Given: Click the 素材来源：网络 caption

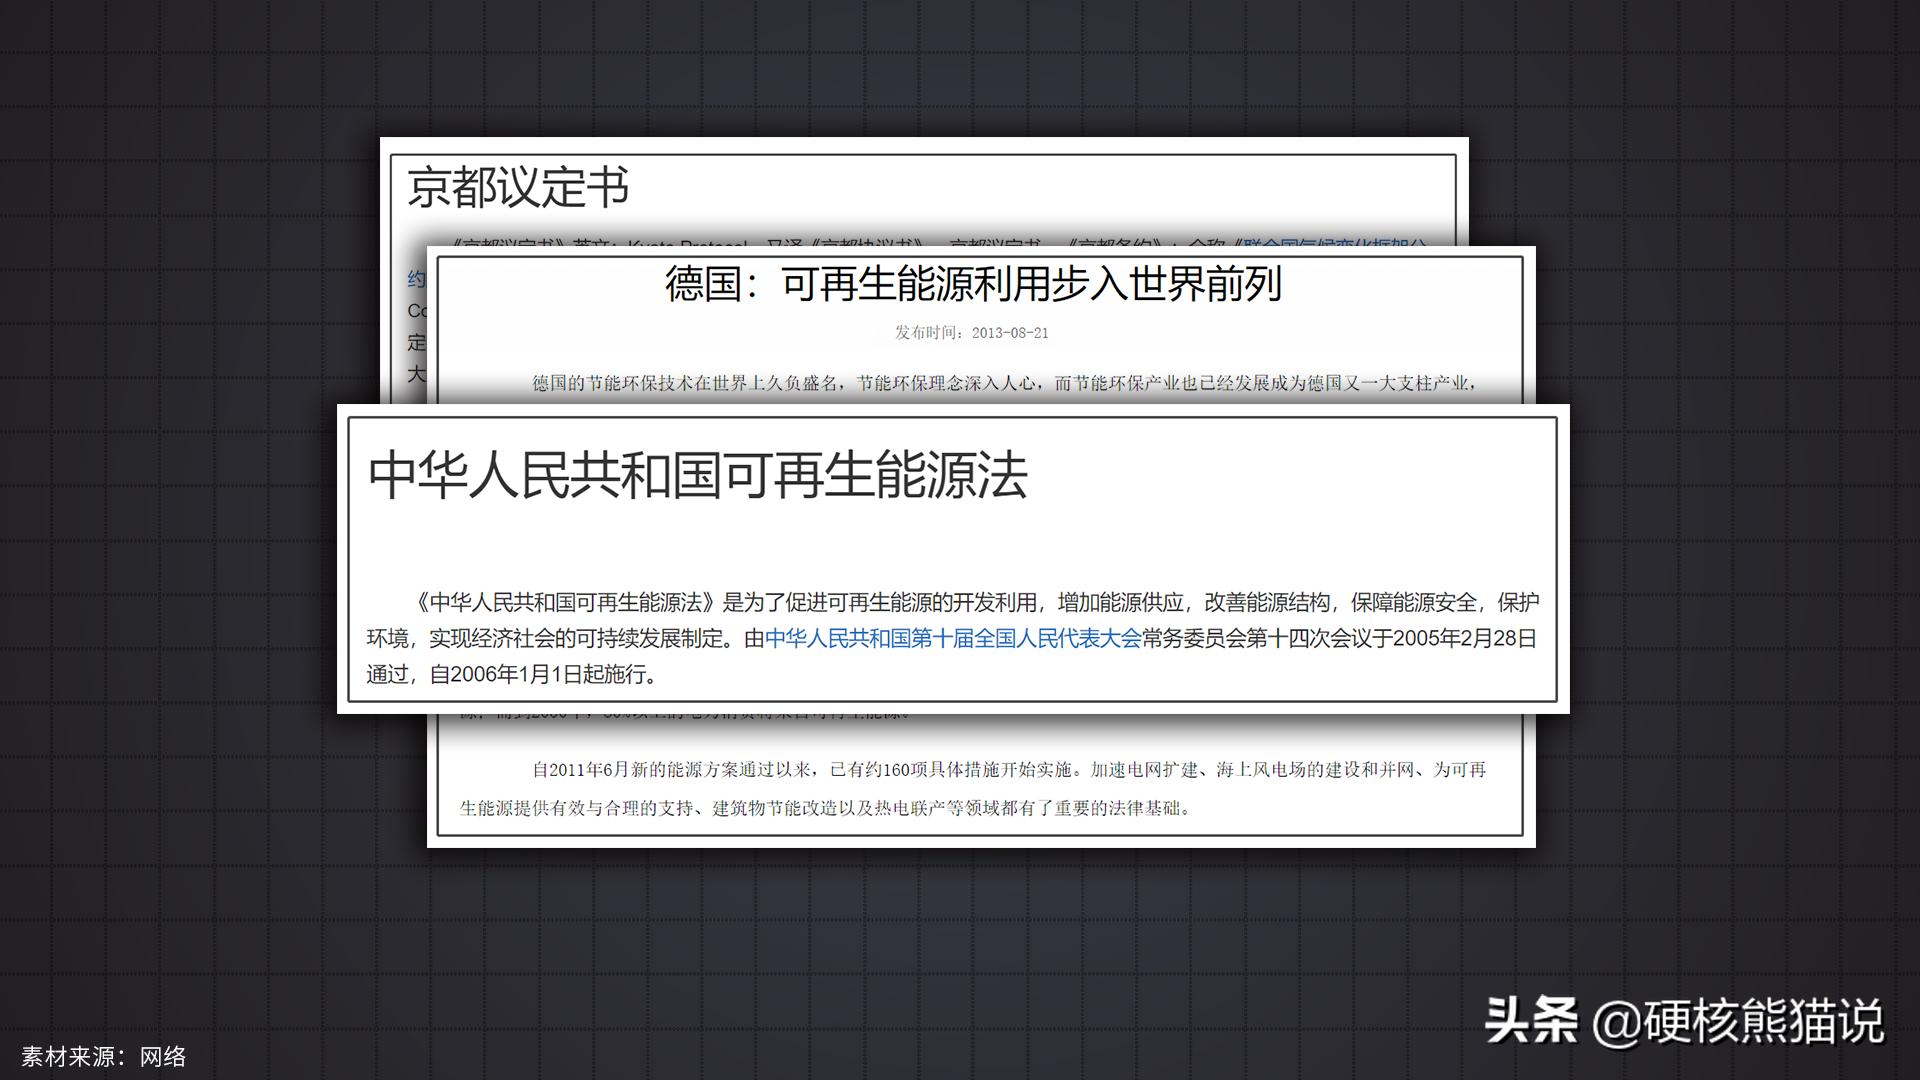Looking at the screenshot, I should click(104, 1057).
